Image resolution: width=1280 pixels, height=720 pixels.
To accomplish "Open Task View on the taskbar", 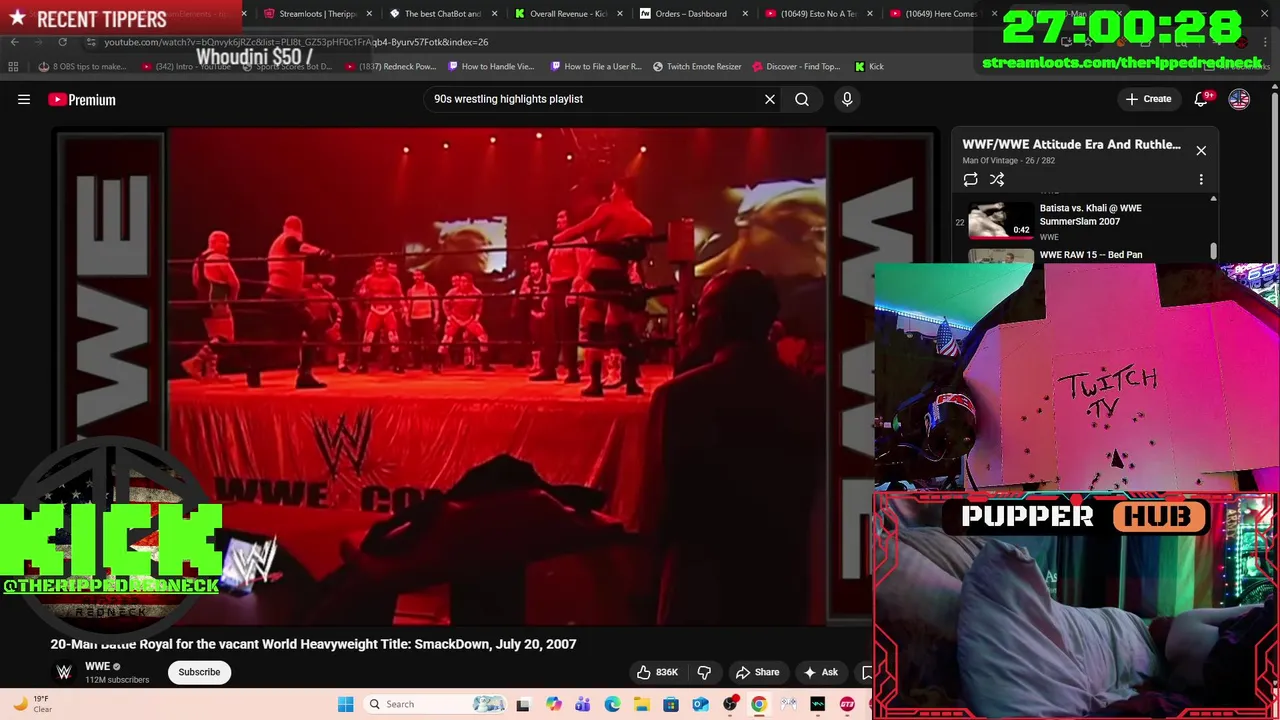I will [522, 704].
